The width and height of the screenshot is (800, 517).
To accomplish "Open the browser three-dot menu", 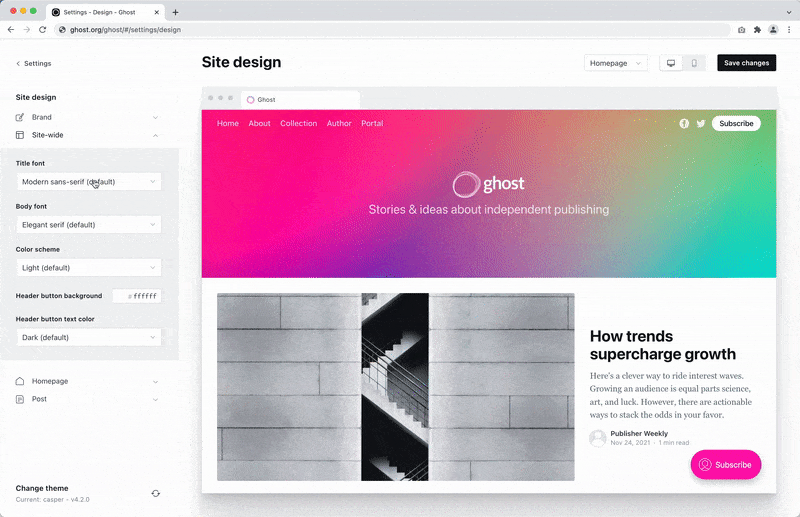I will pos(789,30).
